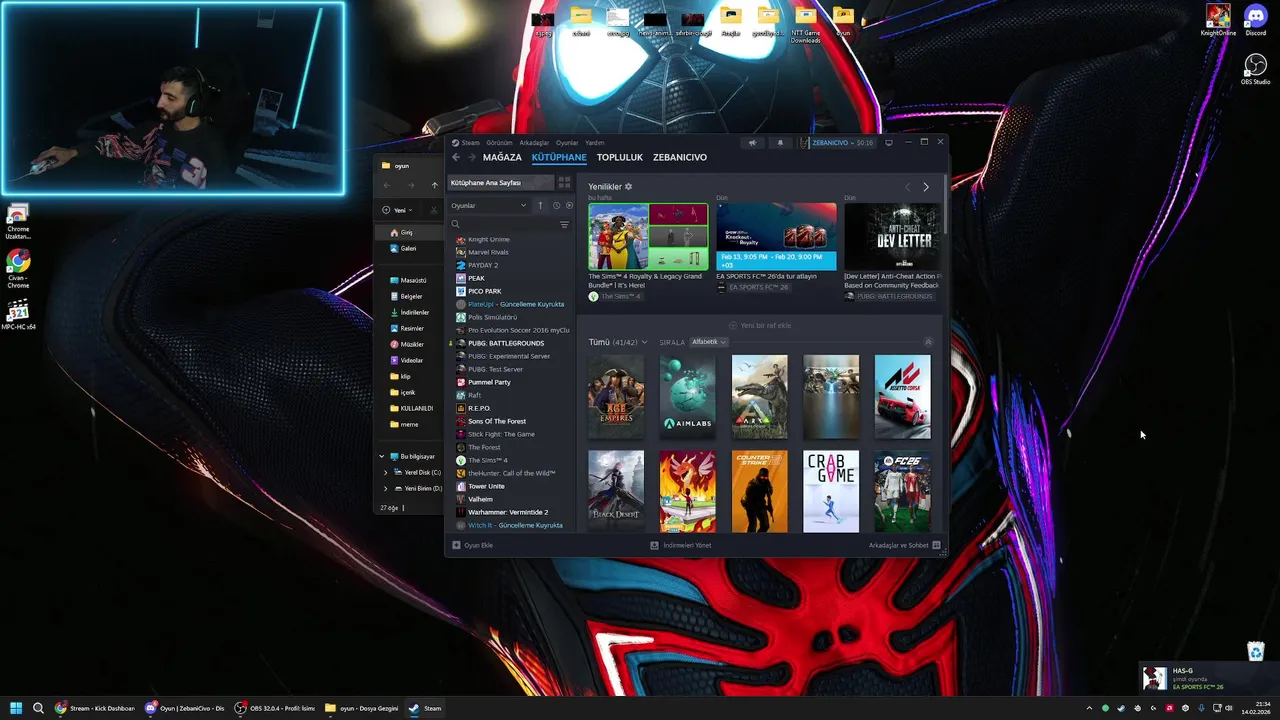Open NTT Game Downloads desktop folder
Image resolution: width=1280 pixels, height=720 pixels.
tap(806, 26)
